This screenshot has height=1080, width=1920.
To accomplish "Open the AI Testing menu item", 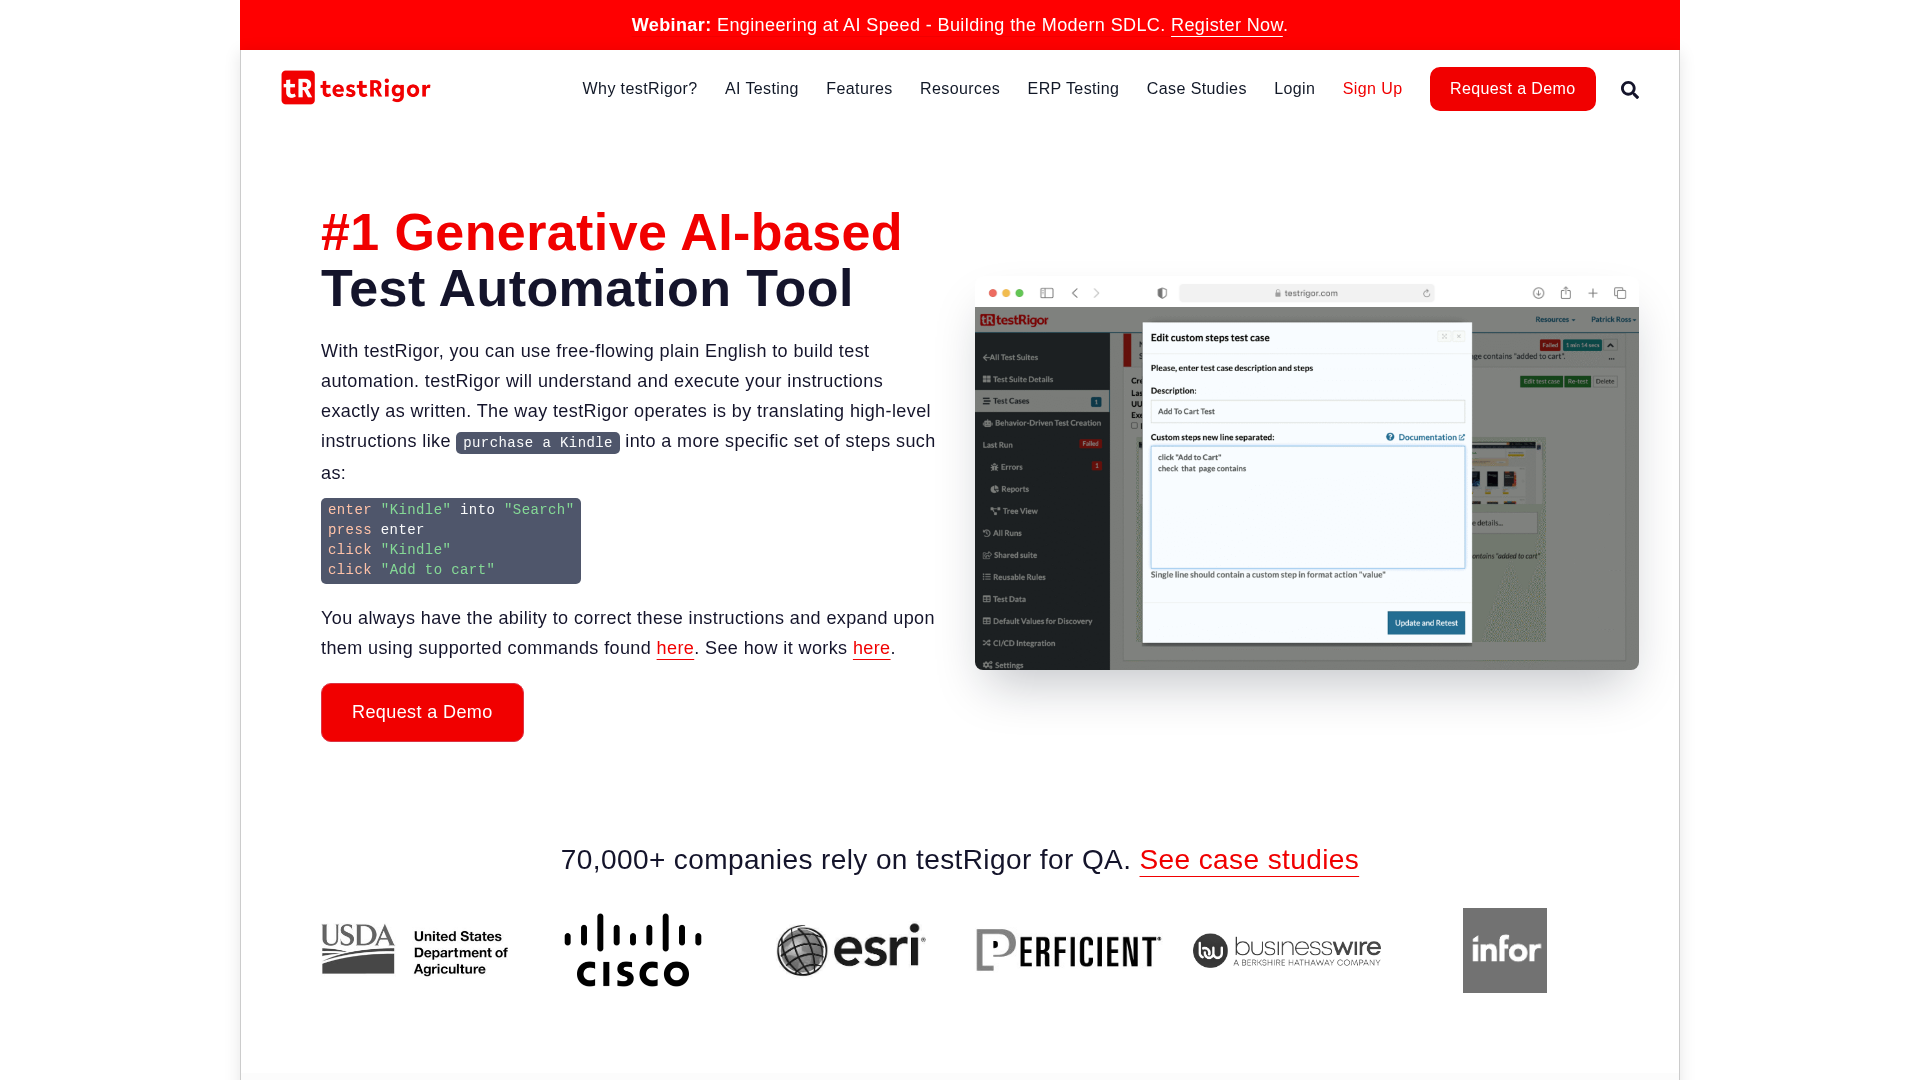I will [x=762, y=89].
